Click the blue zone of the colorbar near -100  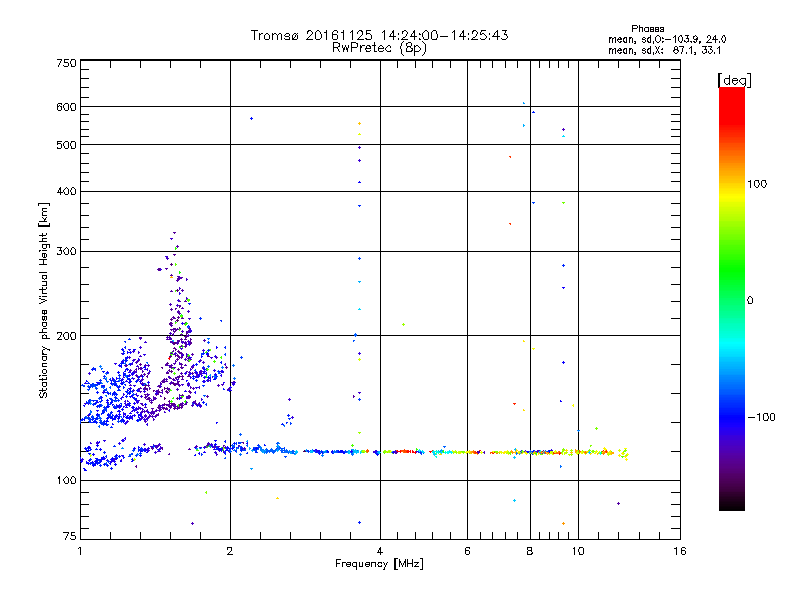(x=732, y=416)
